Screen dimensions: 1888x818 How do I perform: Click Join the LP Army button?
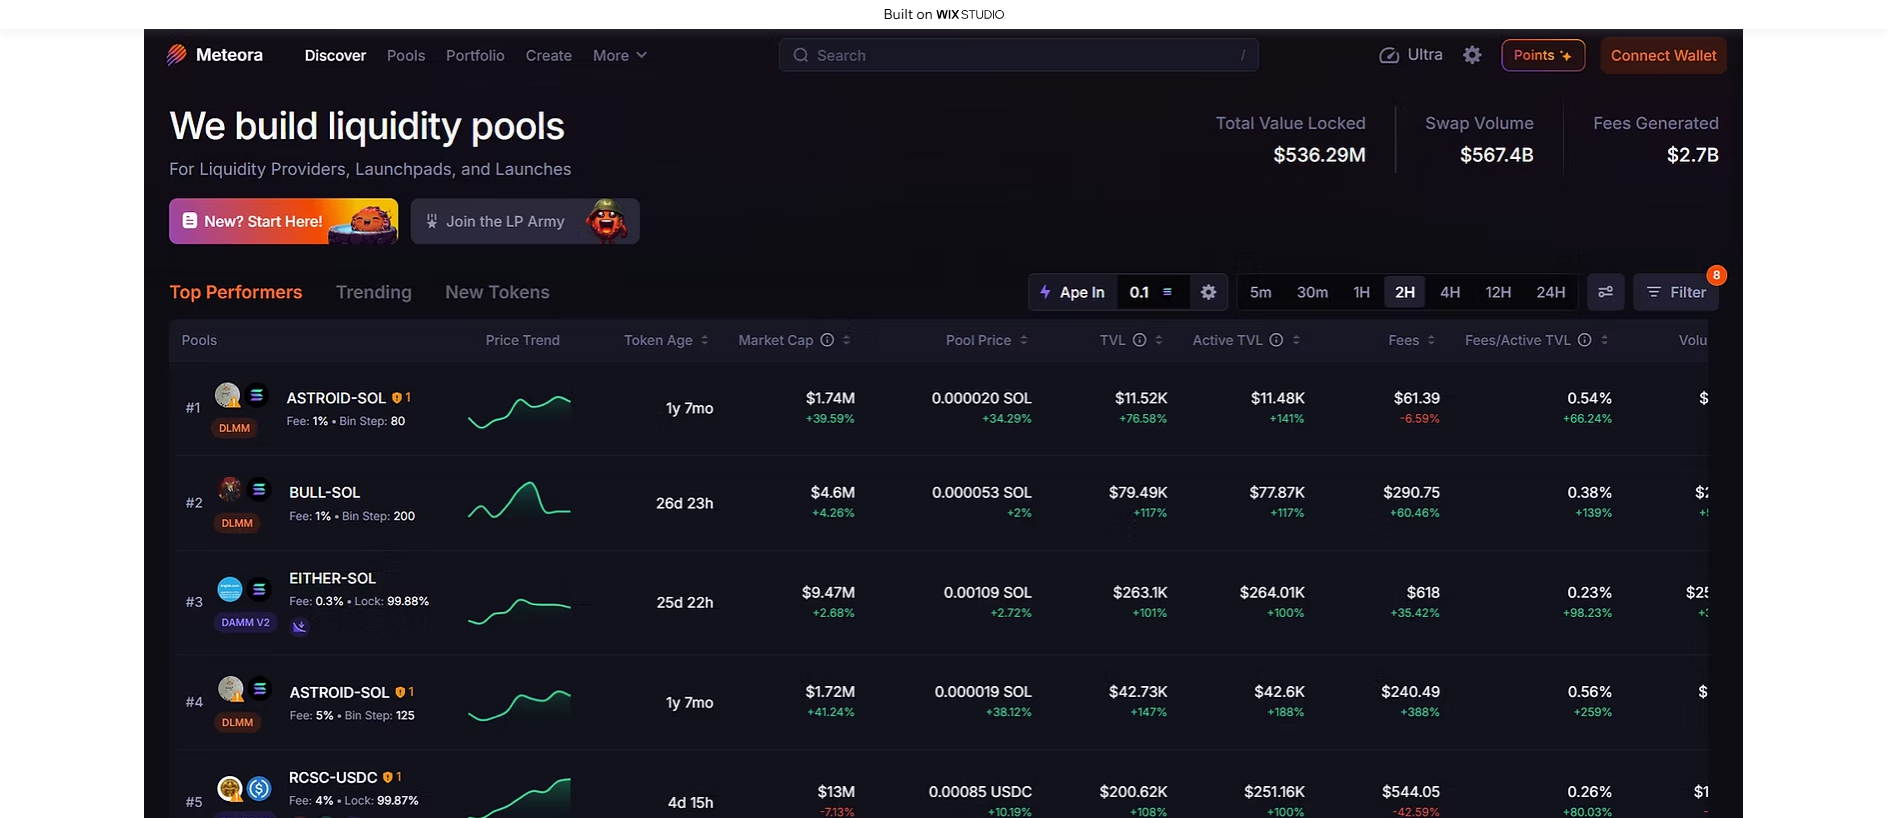point(525,221)
